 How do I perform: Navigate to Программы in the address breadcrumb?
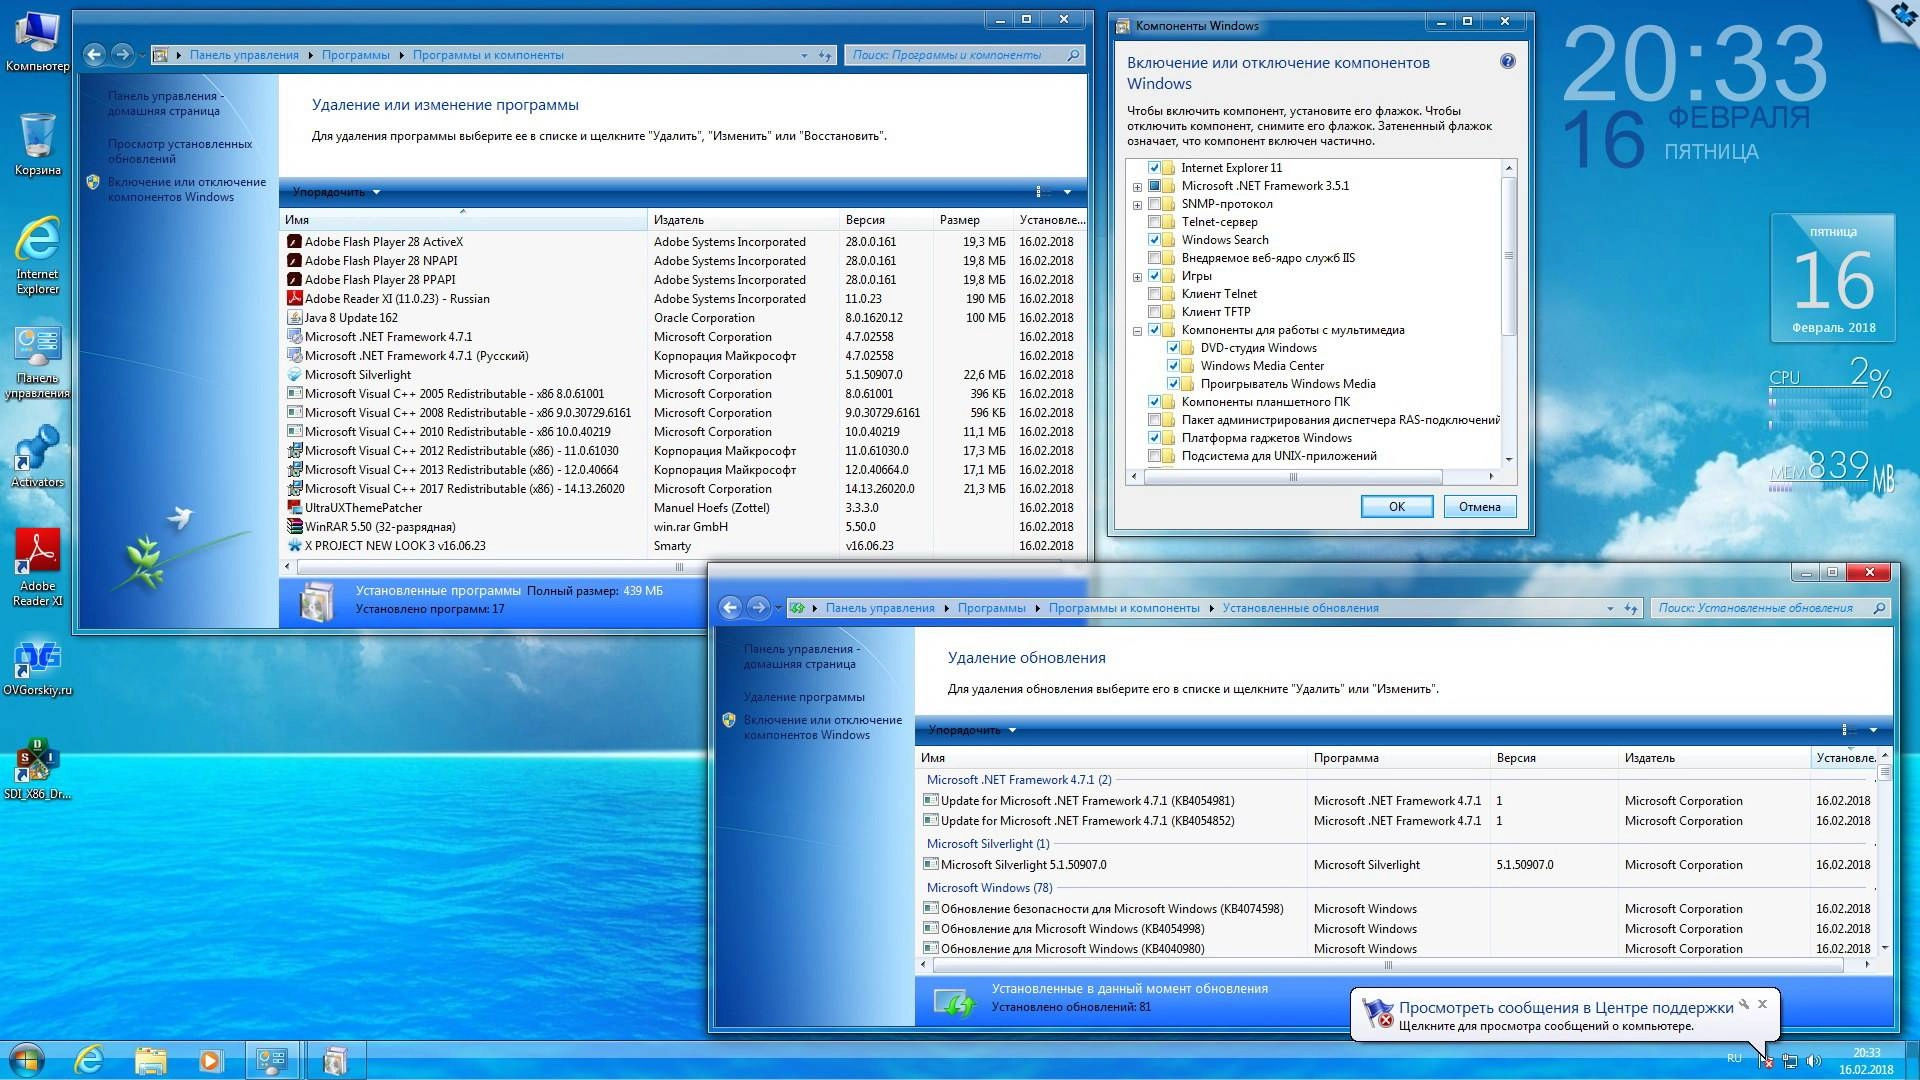click(x=992, y=607)
